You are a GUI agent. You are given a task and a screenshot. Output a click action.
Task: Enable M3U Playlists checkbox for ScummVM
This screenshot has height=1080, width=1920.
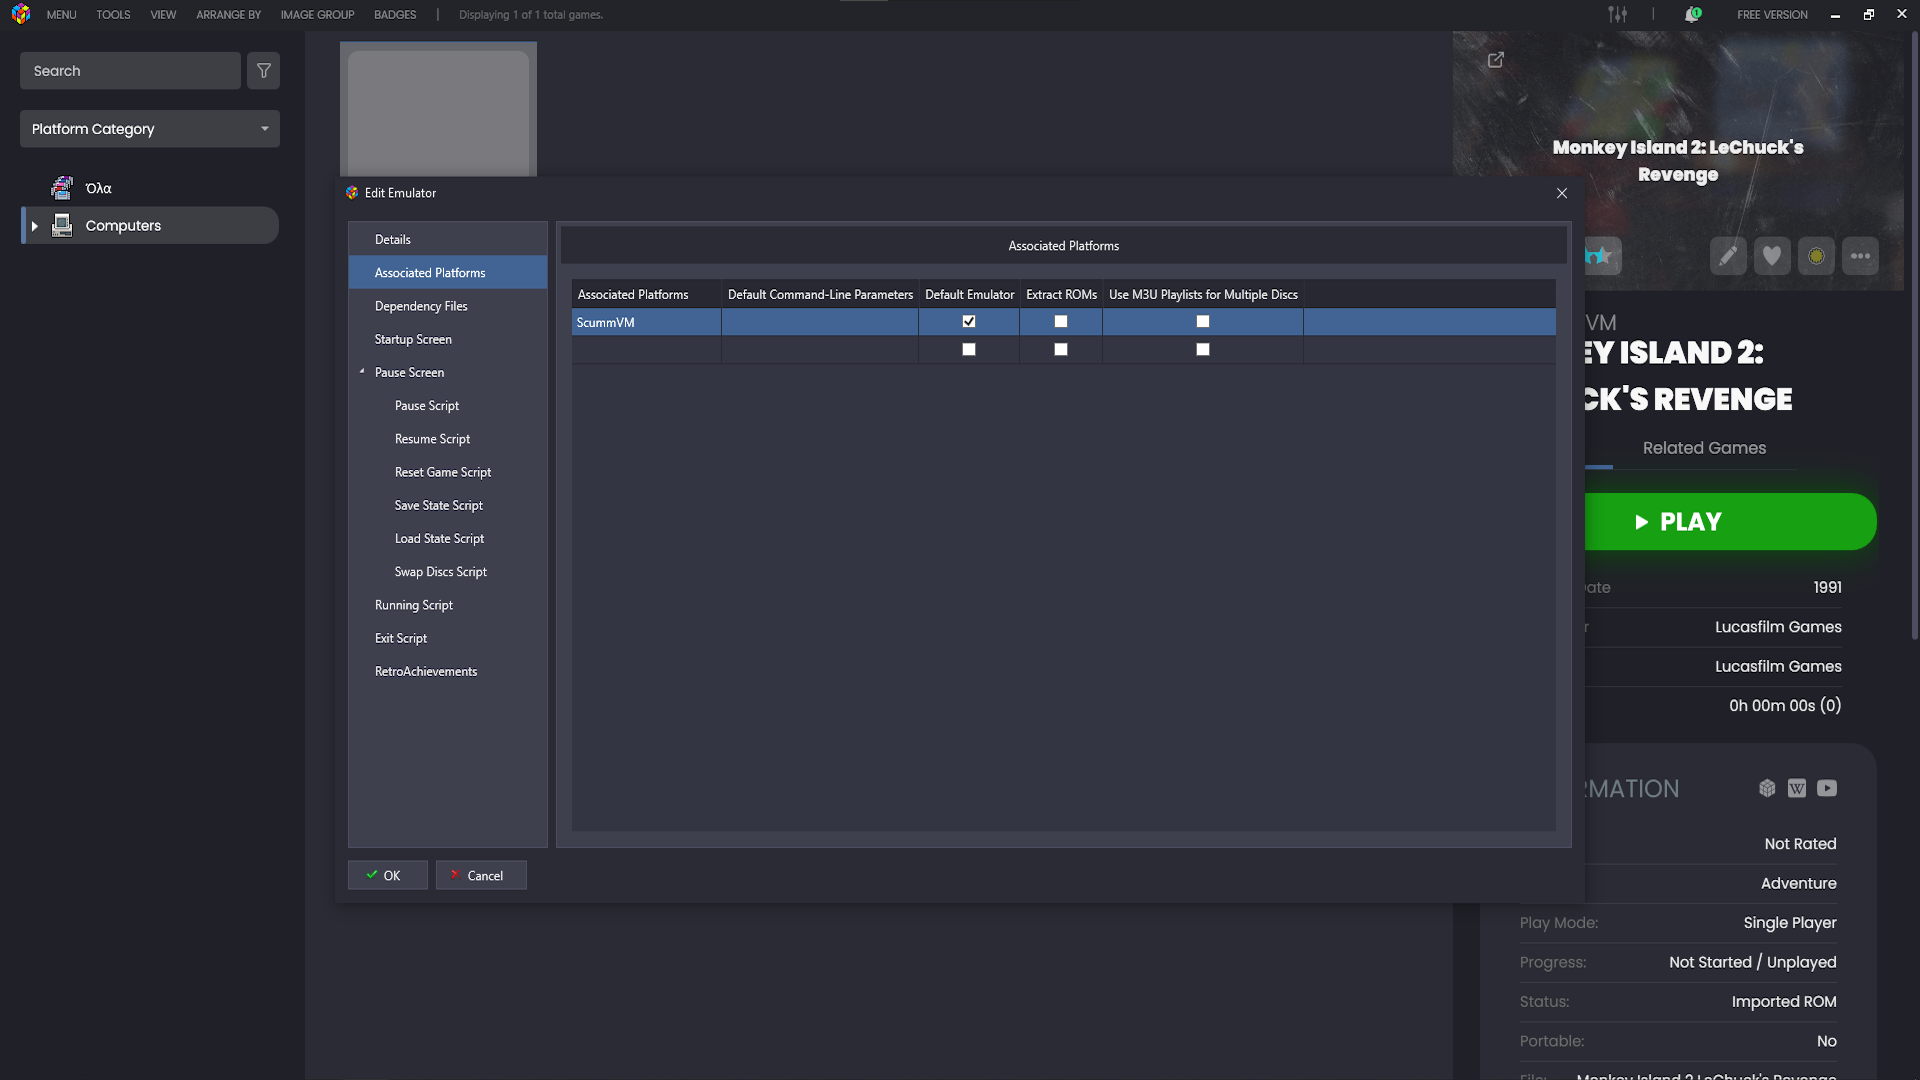click(1203, 322)
